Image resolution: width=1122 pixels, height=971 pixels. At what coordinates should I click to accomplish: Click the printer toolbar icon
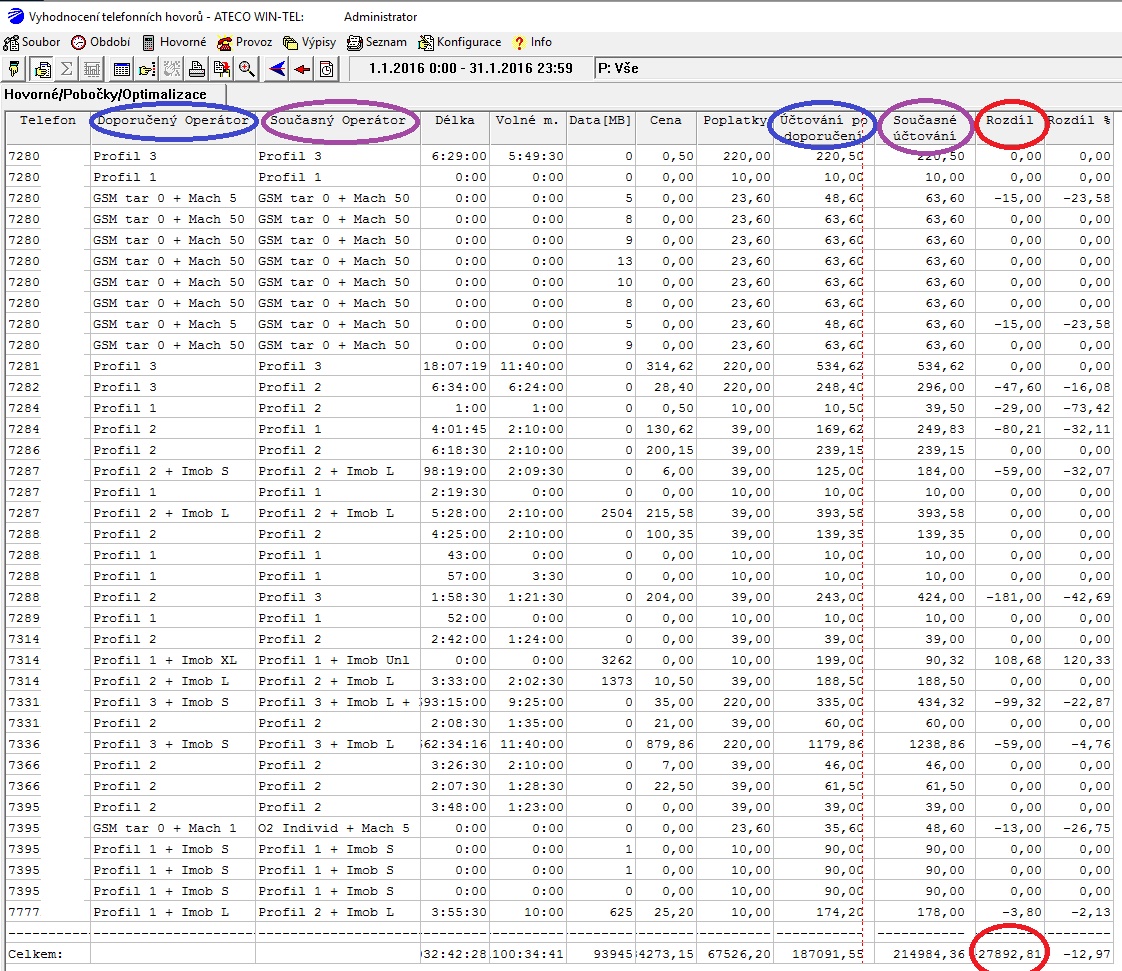(x=197, y=69)
